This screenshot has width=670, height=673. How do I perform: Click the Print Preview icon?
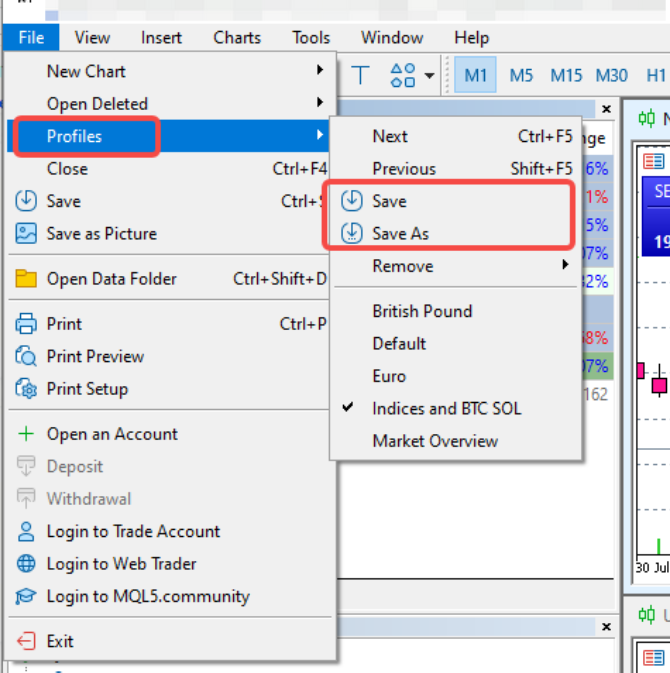[x=26, y=356]
